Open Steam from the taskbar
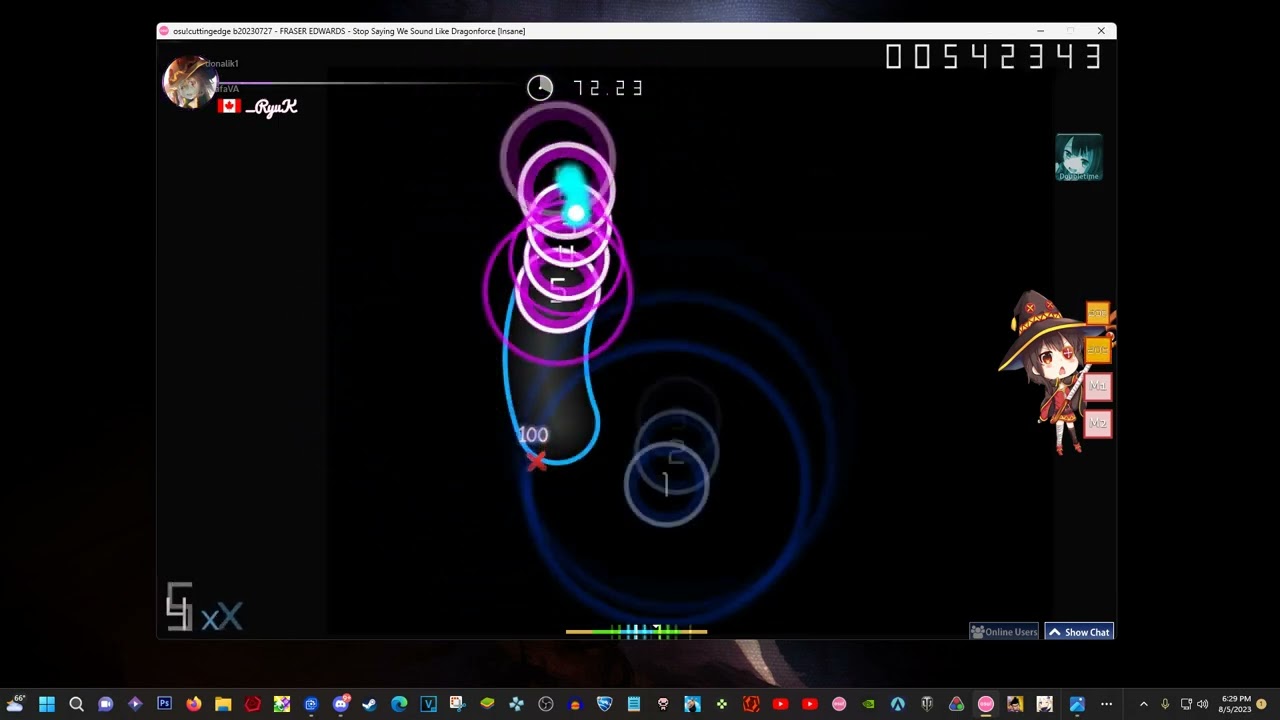This screenshot has width=1280, height=720. 370,704
